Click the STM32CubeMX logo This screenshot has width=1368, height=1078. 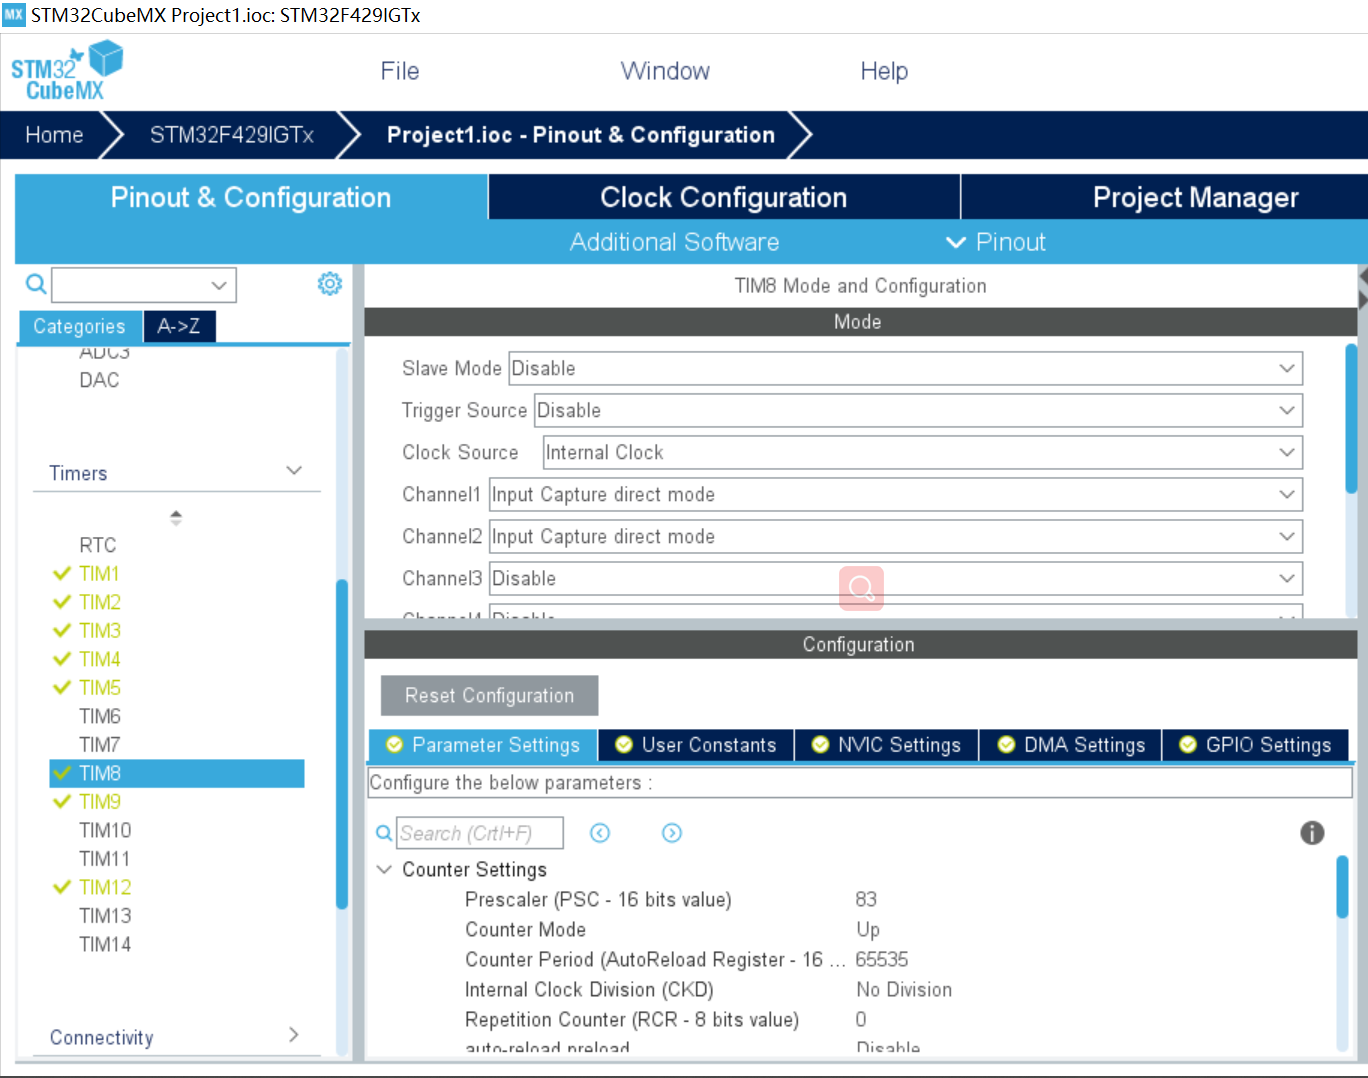[x=66, y=71]
